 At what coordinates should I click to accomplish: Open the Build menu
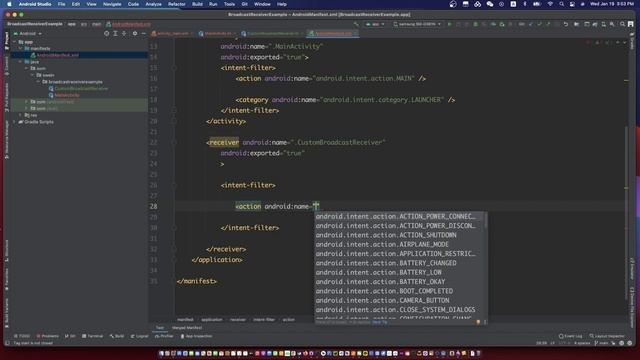(197, 4)
